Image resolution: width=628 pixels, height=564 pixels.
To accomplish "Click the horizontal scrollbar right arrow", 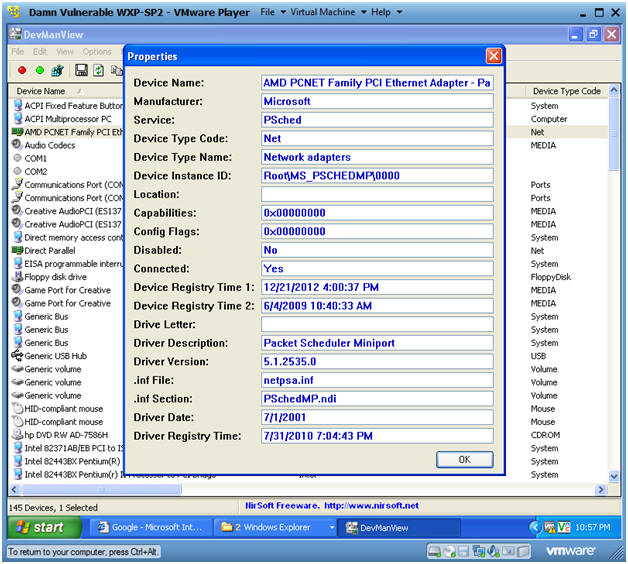I will [x=600, y=489].
